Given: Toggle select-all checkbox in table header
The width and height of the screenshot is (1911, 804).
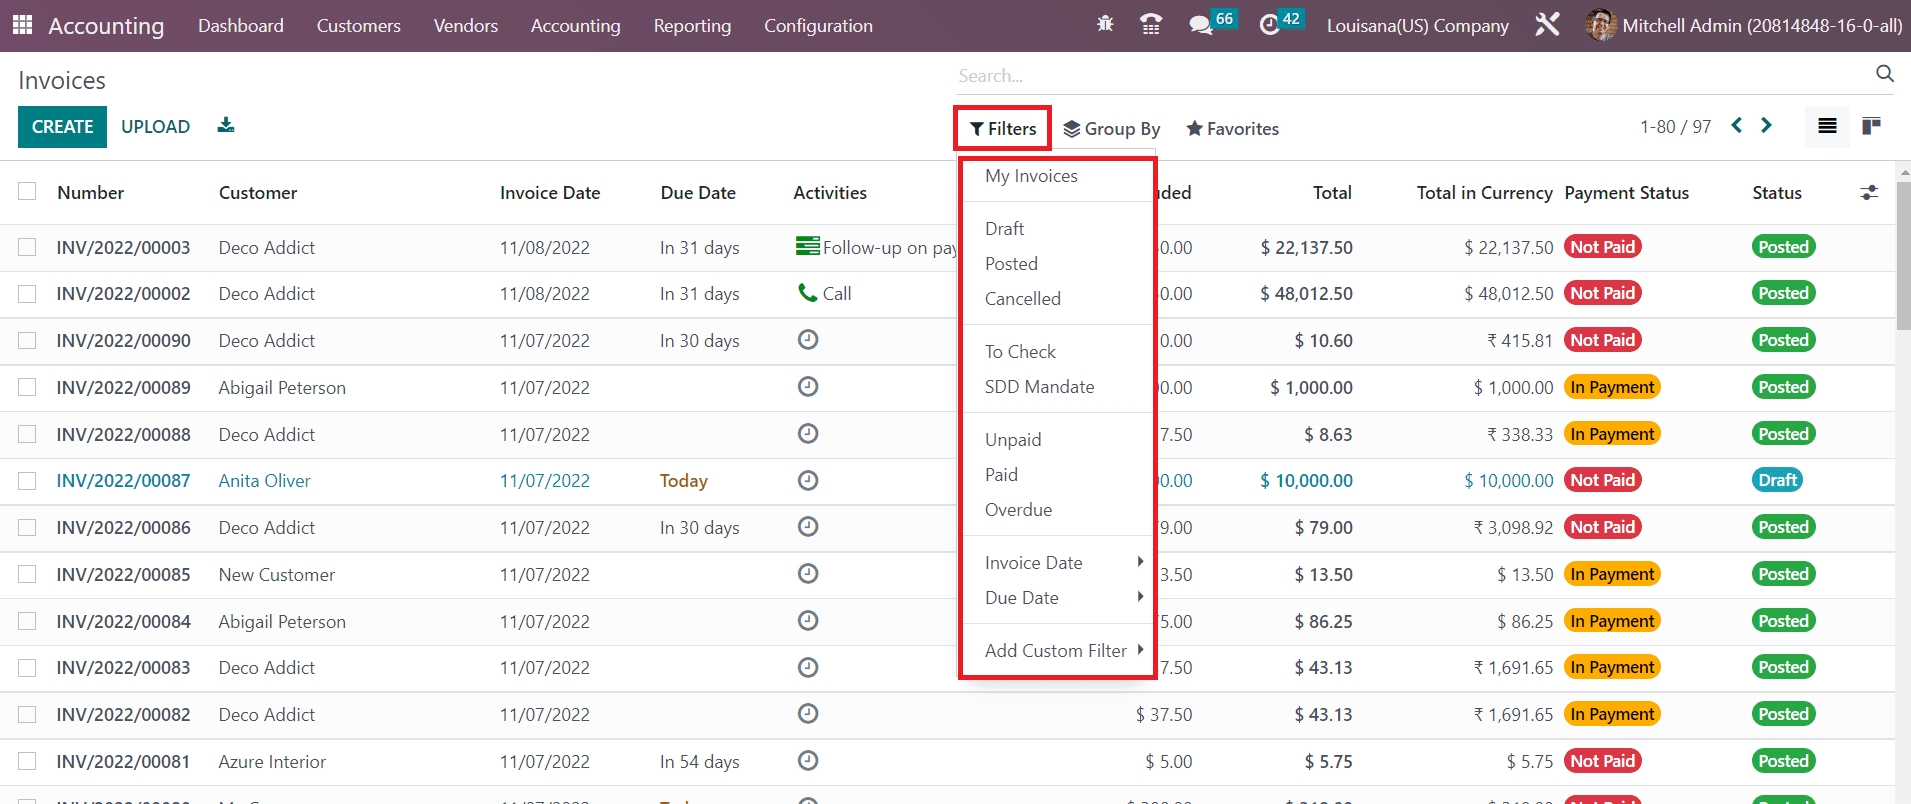Looking at the screenshot, I should tap(27, 192).
